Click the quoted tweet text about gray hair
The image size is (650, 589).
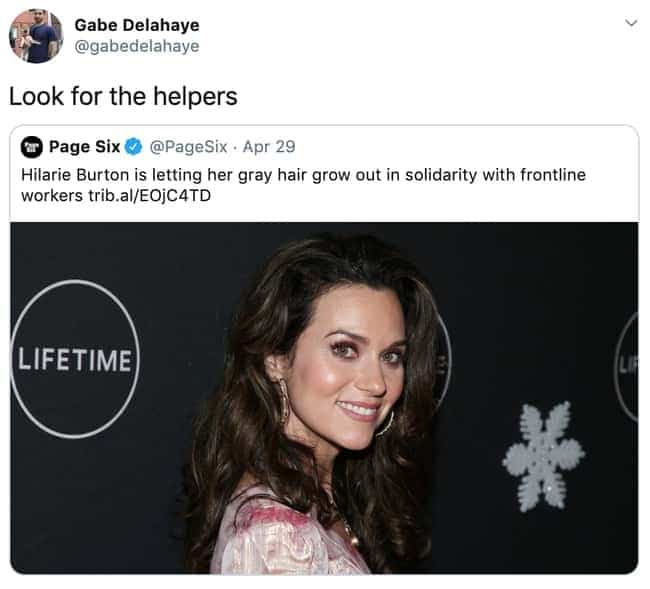(x=303, y=185)
